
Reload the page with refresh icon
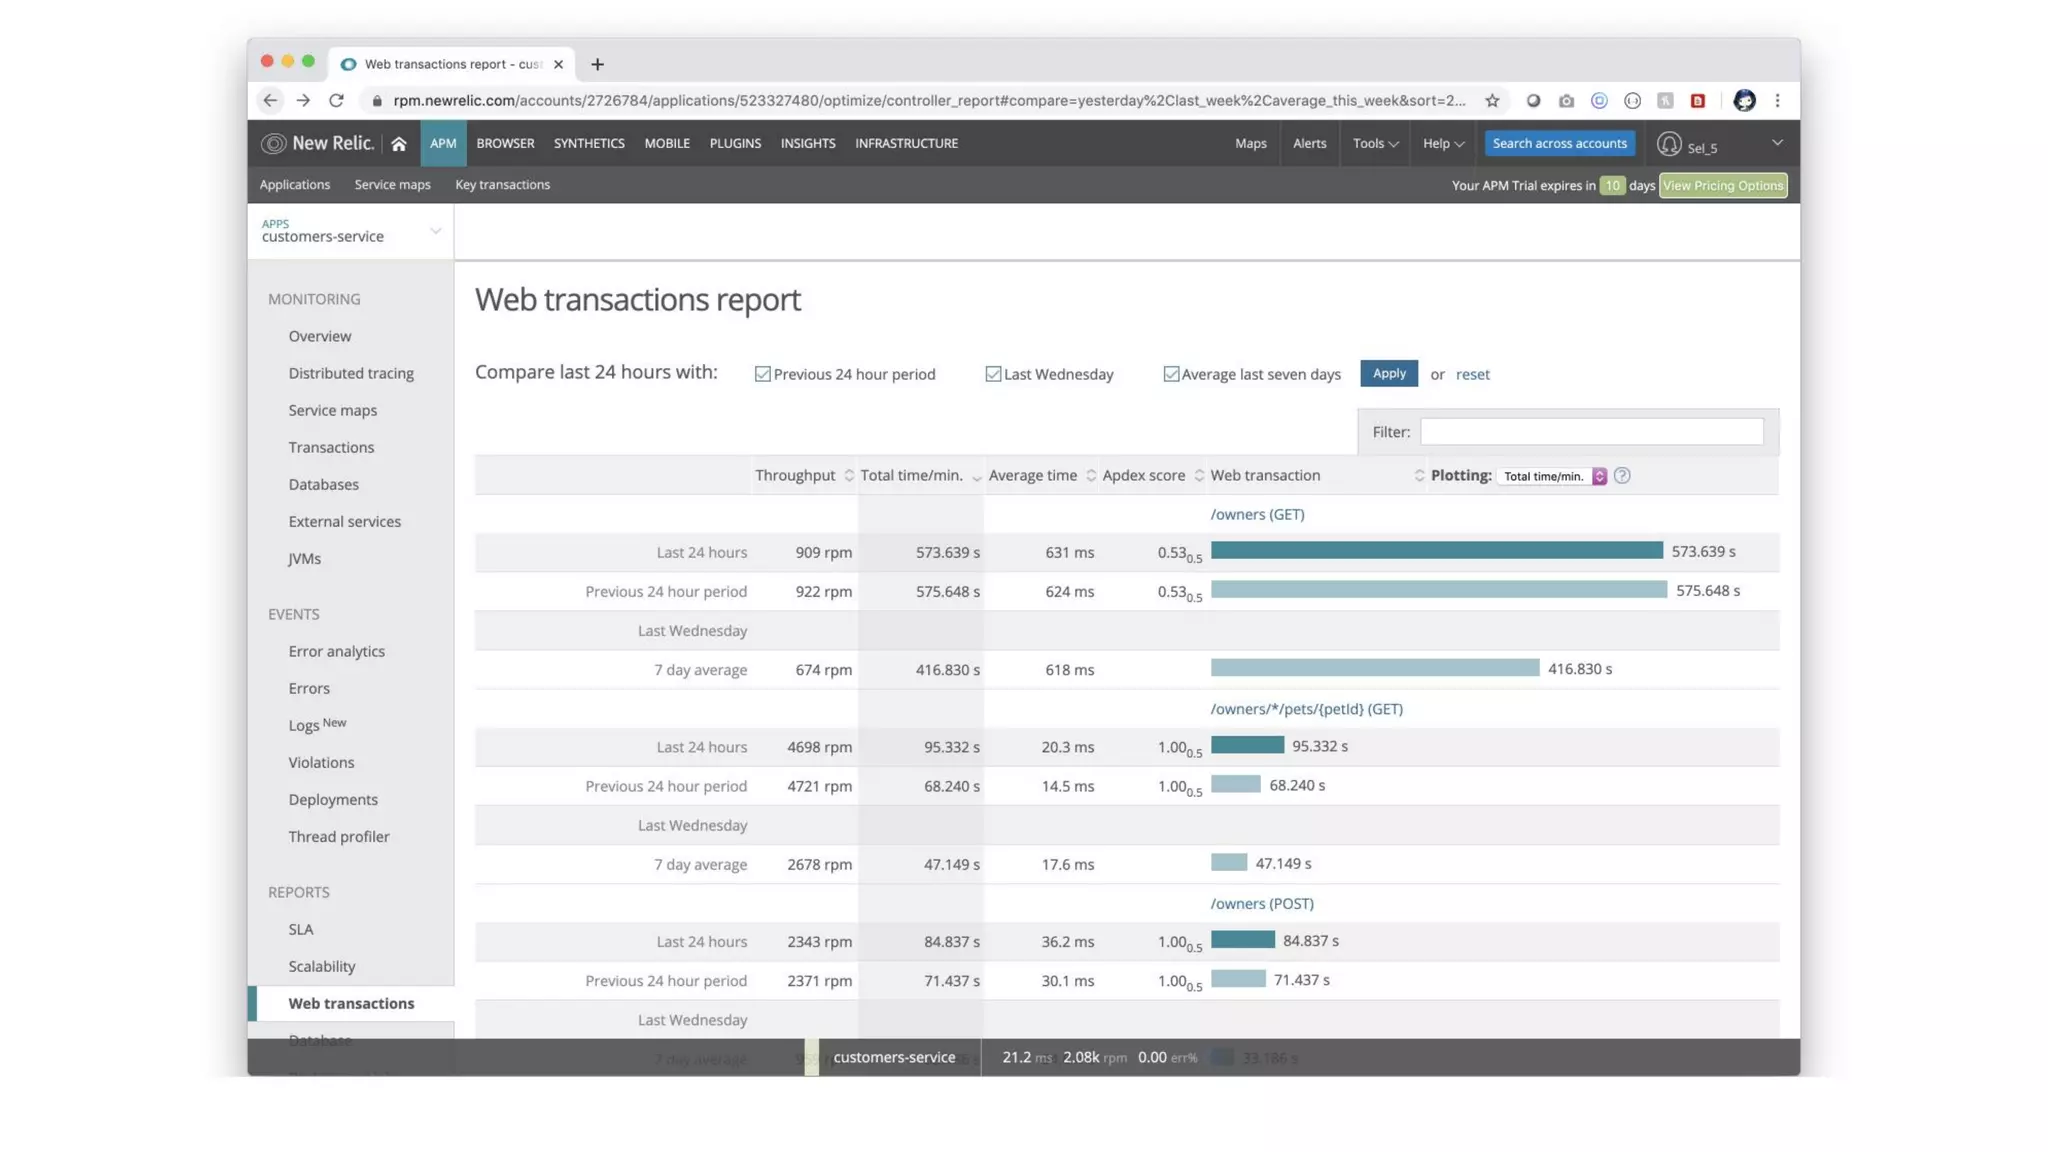point(336,100)
